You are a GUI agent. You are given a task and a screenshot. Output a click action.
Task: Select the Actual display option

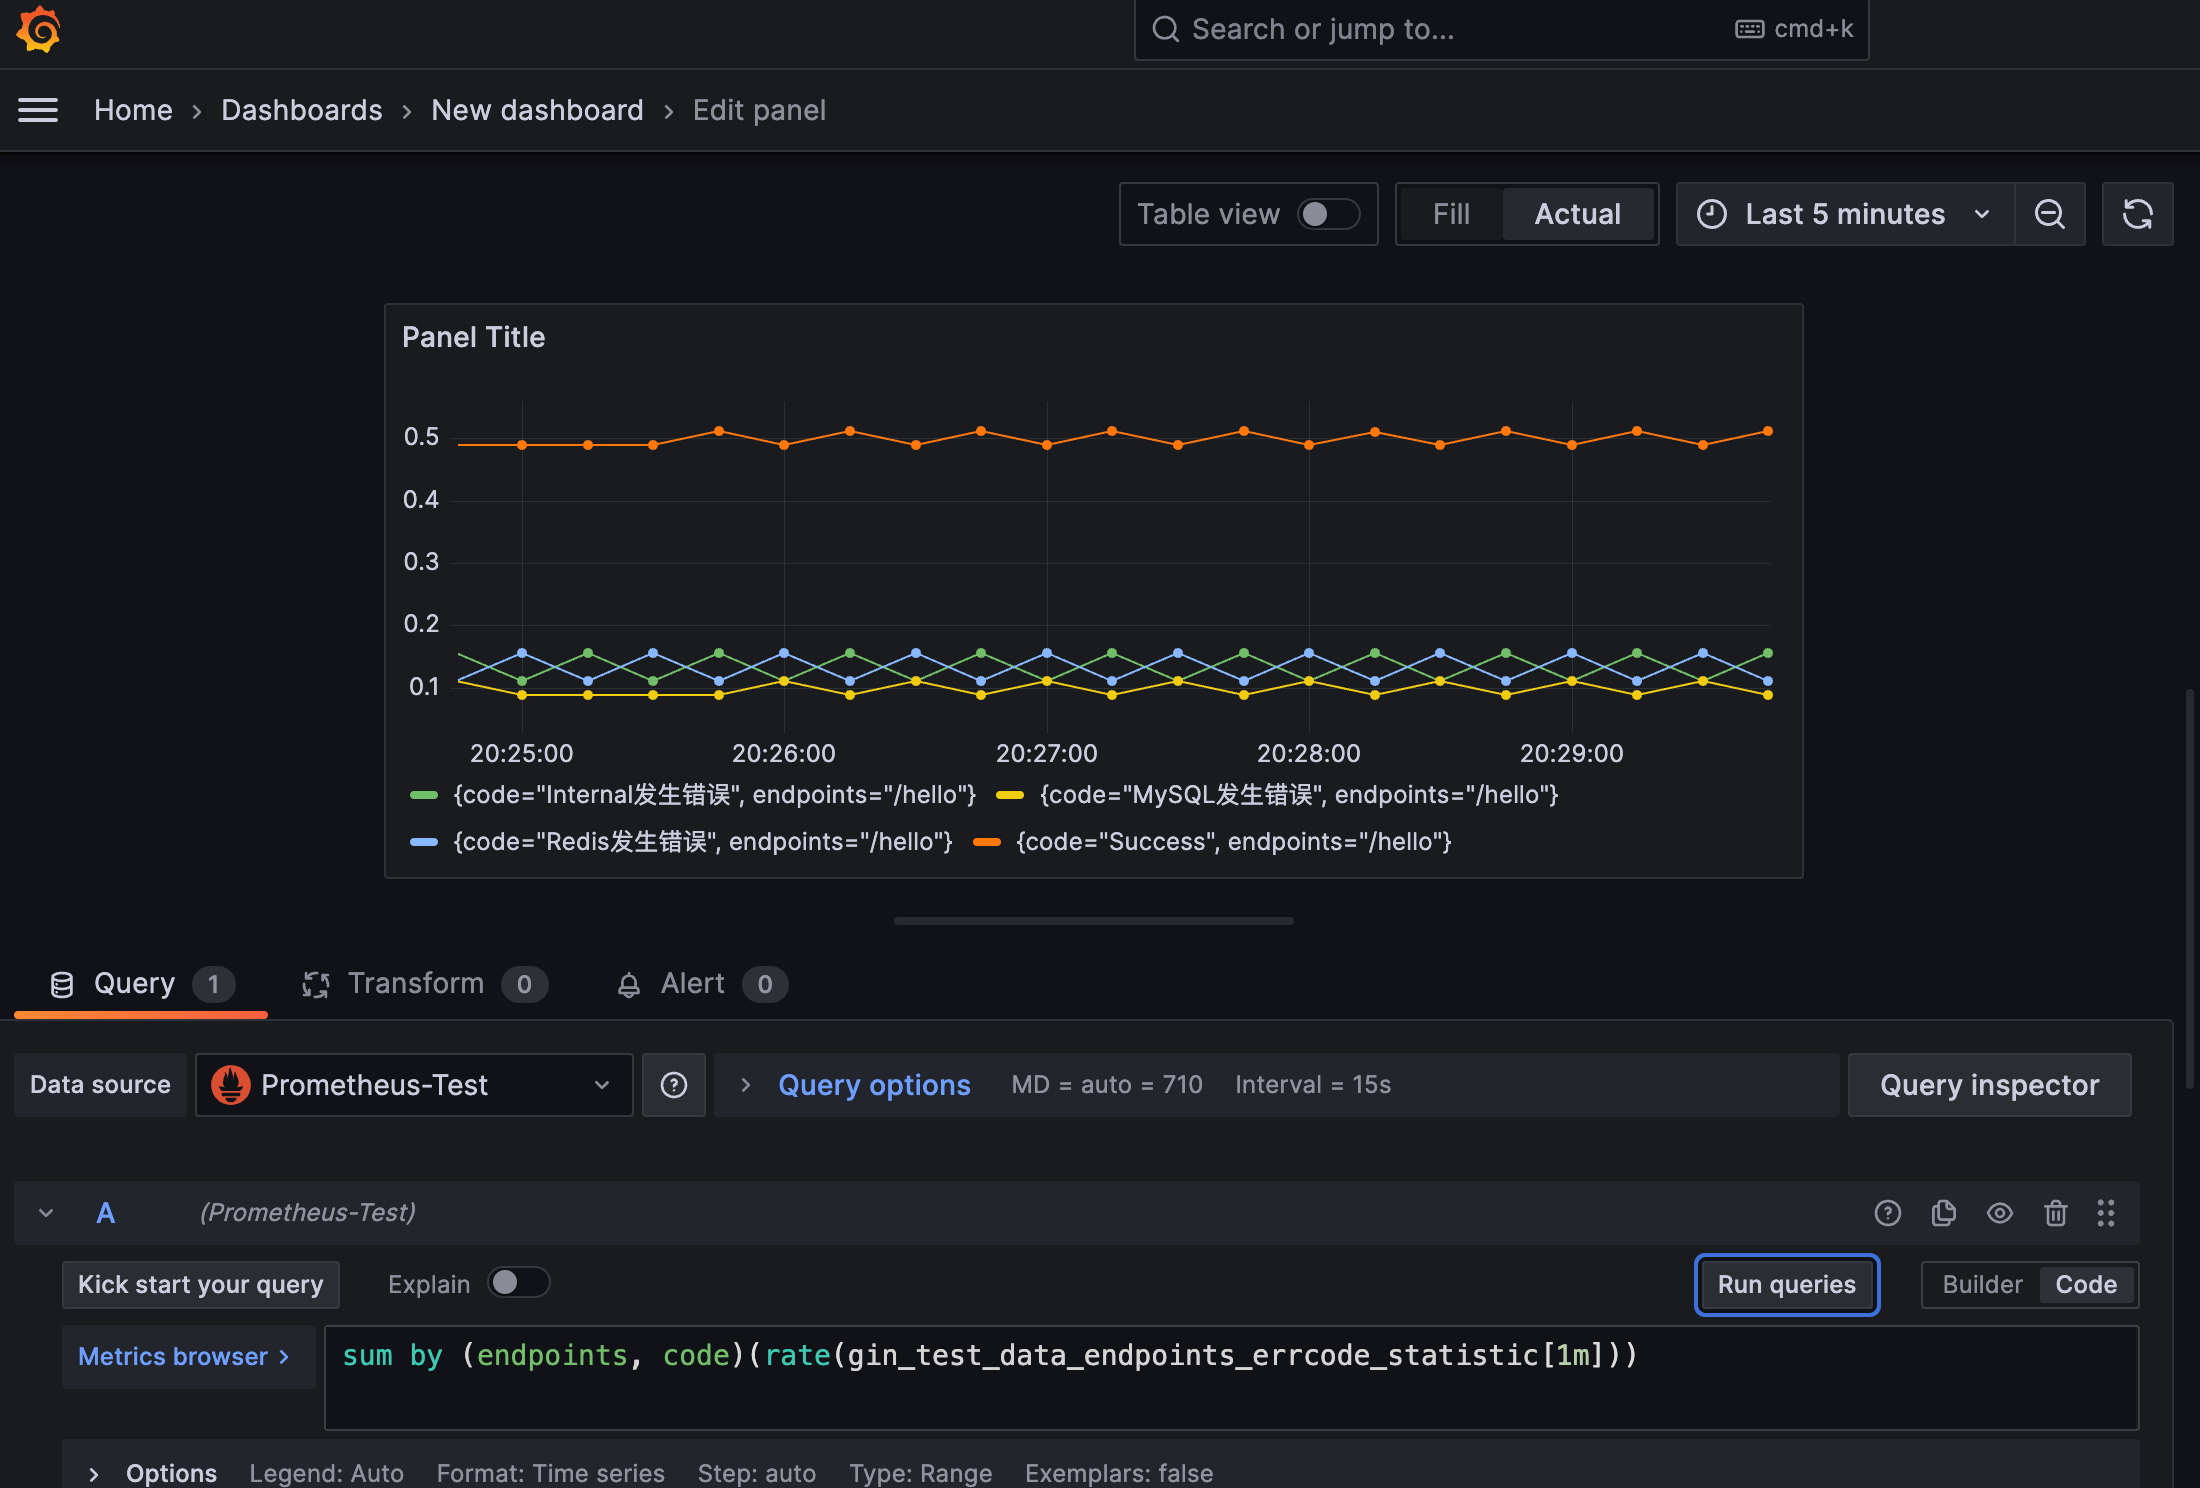1578,214
